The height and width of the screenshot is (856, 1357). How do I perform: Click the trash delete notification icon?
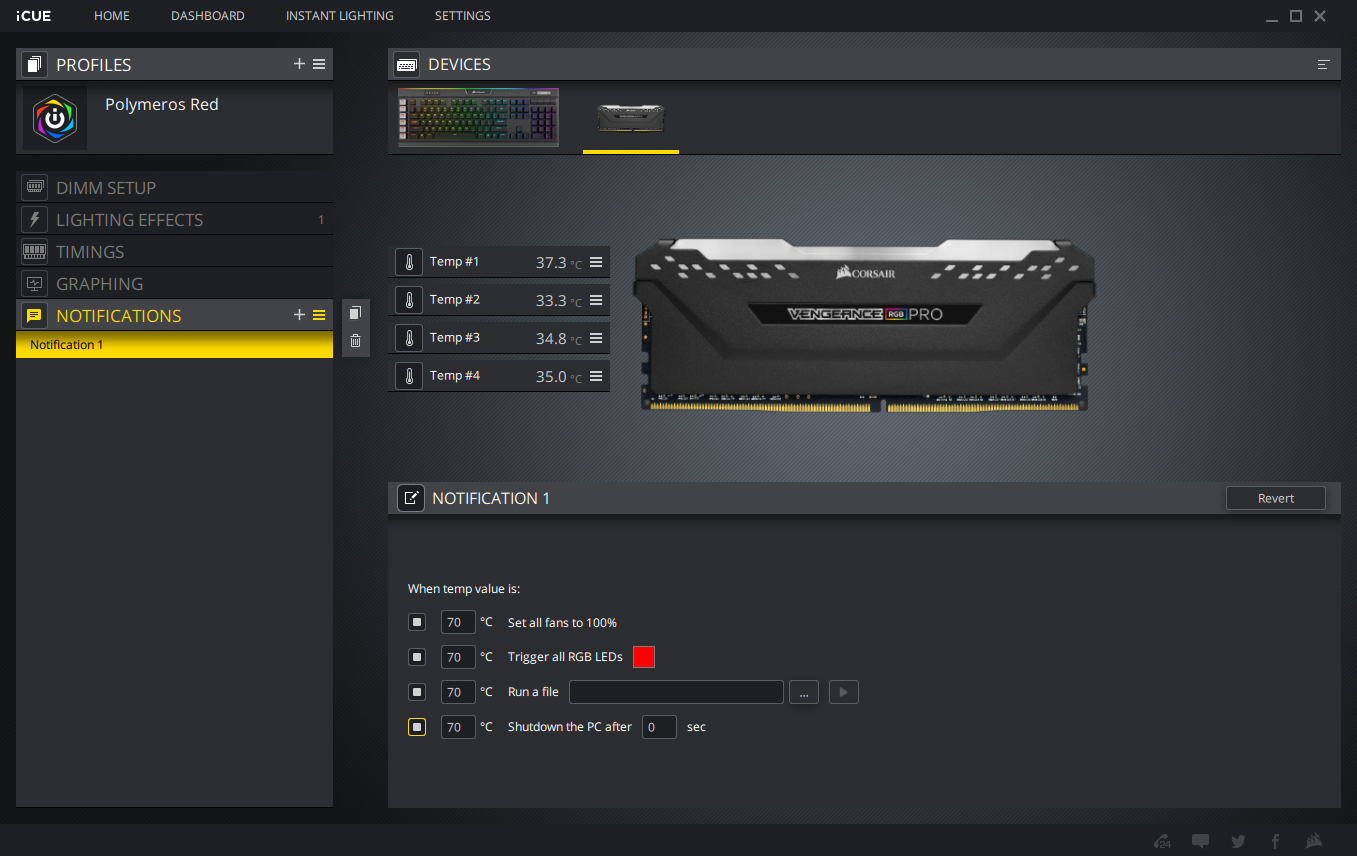click(x=355, y=341)
